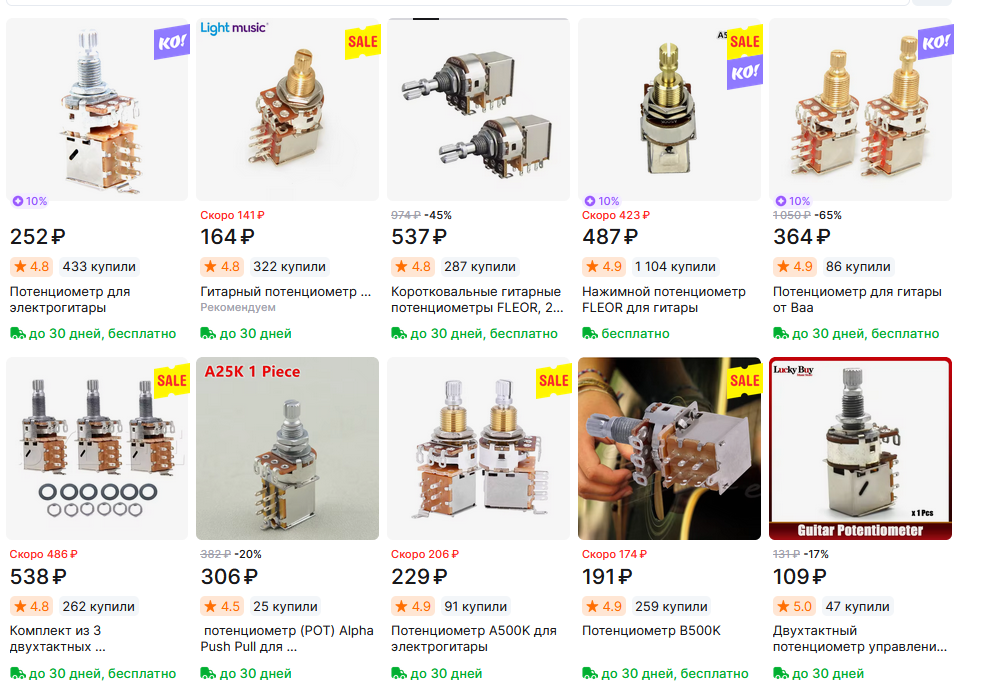Image resolution: width=992 pixels, height=683 pixels.
Task: Open the Нажимной потенциометр FLEOR title link
Action: [664, 300]
